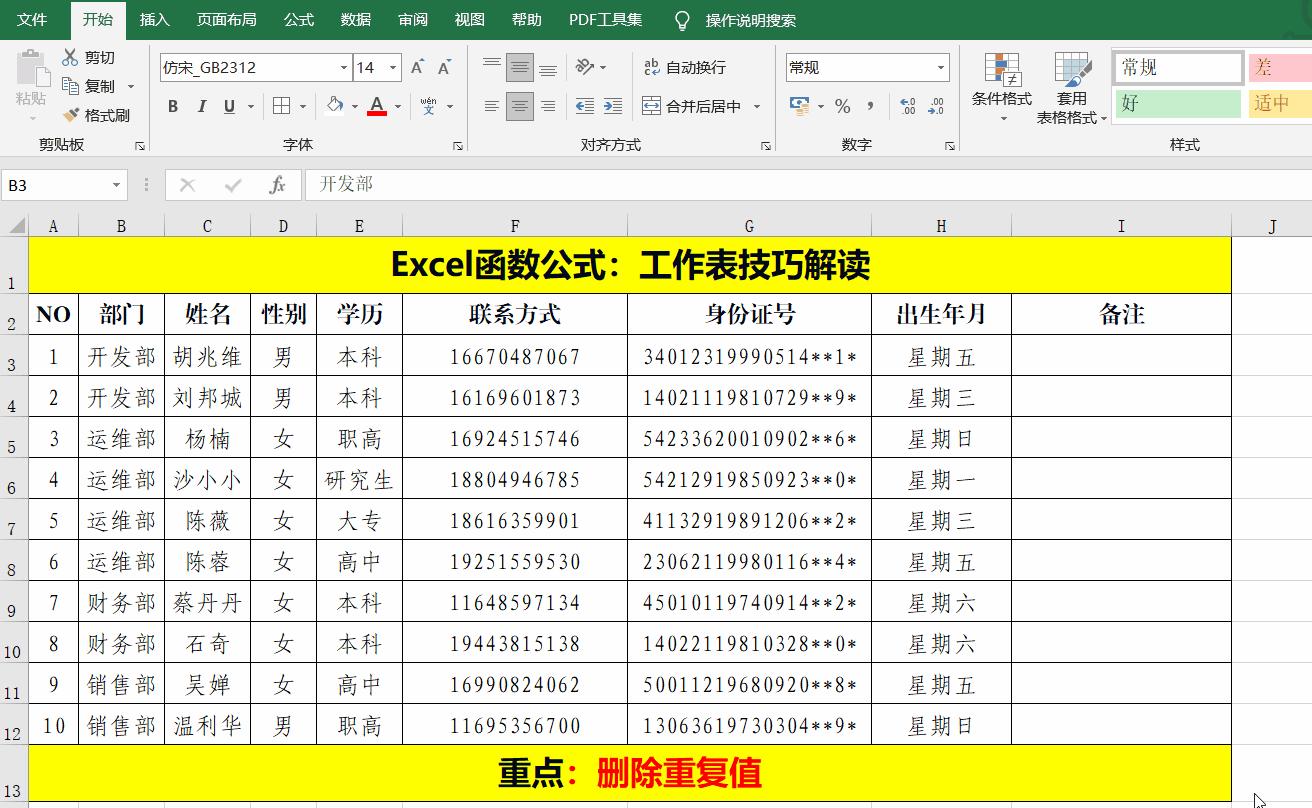Open the Merge & Center (合并后居中) dropdown arrow
1312x808 pixels.
[757, 107]
